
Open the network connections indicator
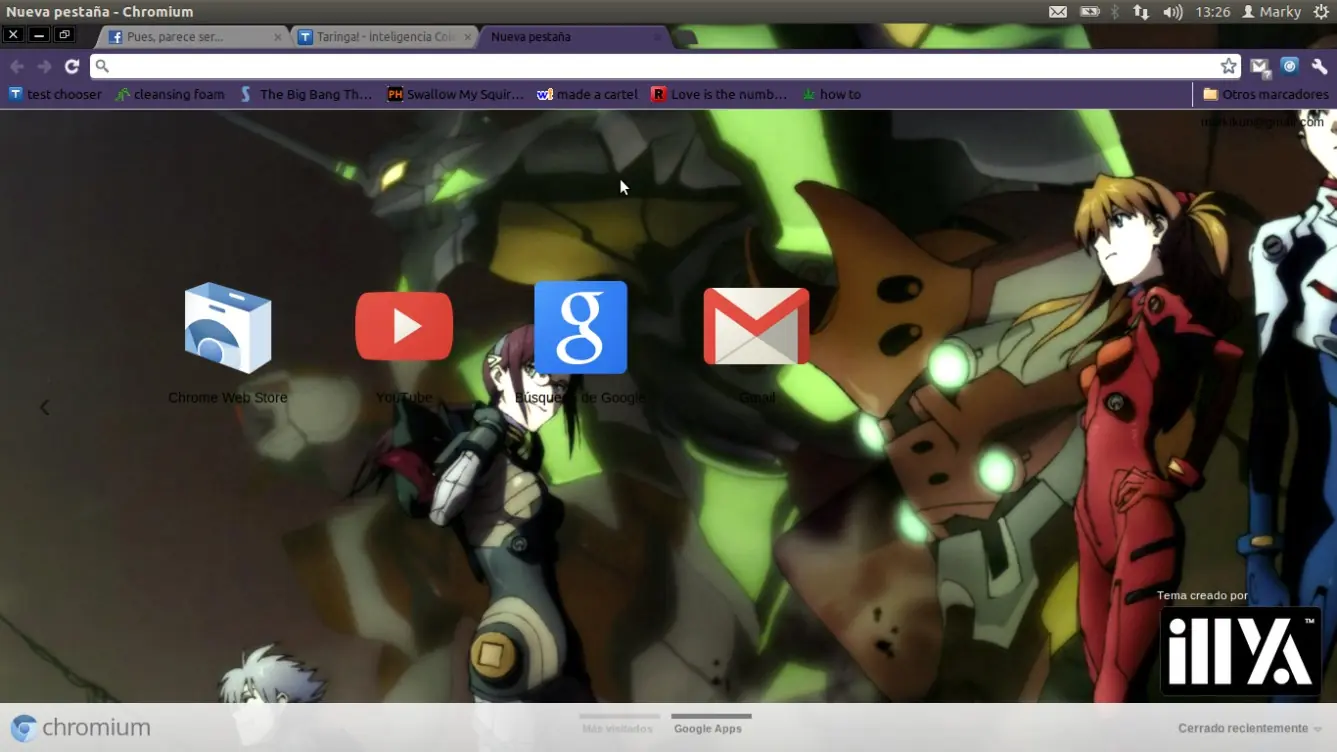1141,12
